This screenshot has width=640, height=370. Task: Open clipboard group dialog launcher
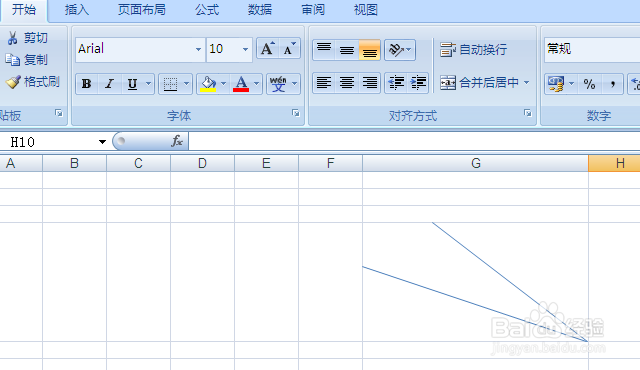[59, 113]
